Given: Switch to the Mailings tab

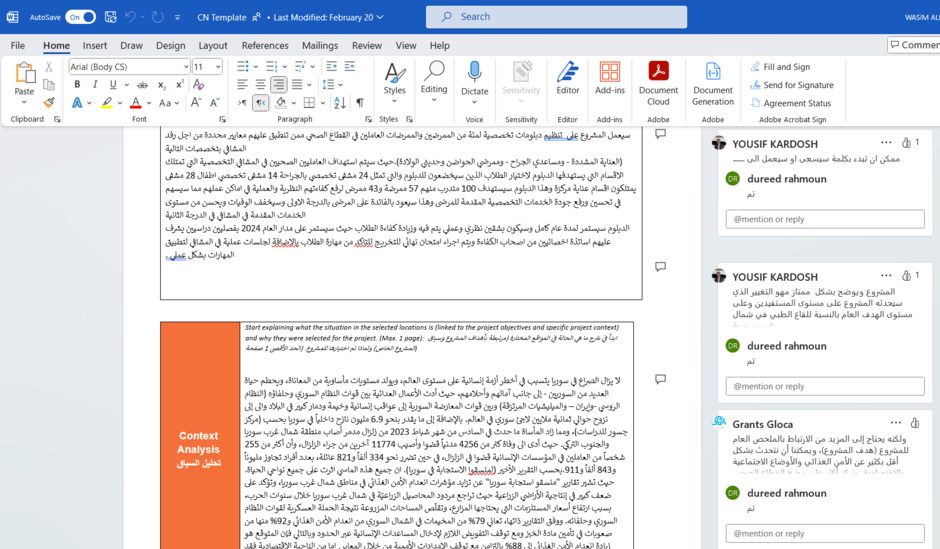Looking at the screenshot, I should 320,46.
